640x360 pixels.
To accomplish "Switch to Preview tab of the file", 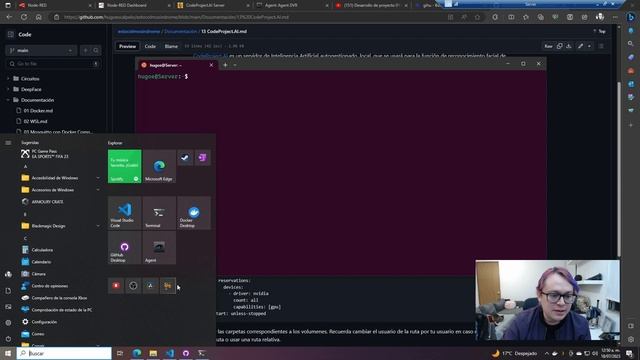I will [127, 46].
